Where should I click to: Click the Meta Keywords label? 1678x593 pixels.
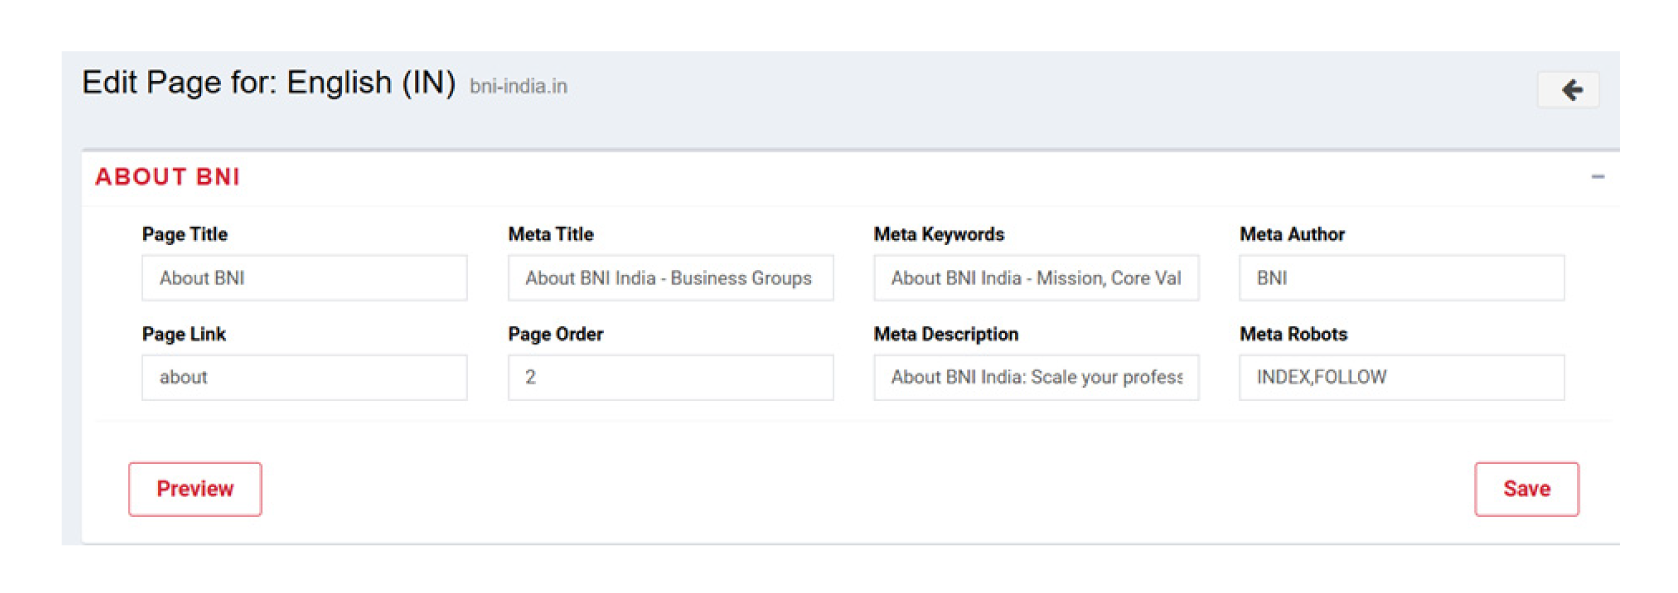pos(939,234)
